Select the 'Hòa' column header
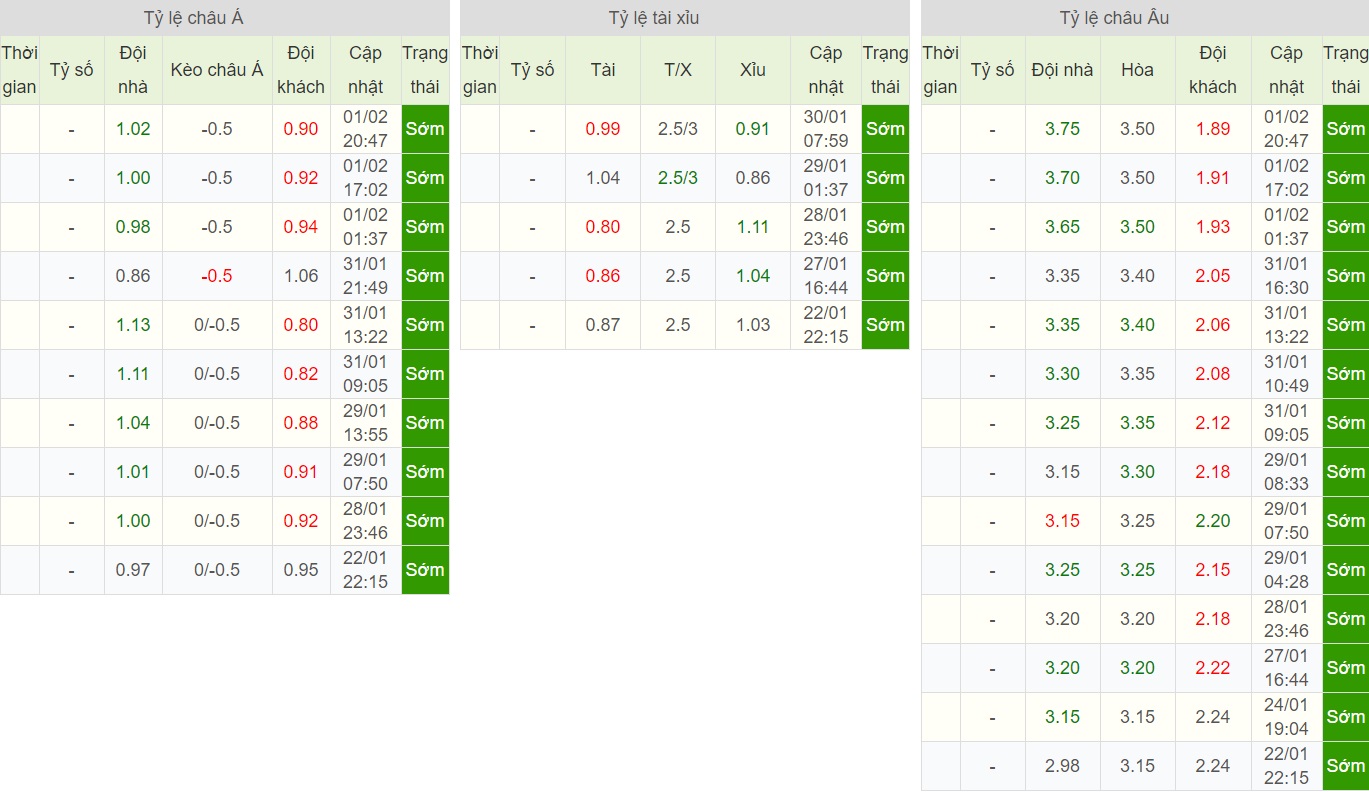Image resolution: width=1369 pixels, height=792 pixels. click(1137, 70)
